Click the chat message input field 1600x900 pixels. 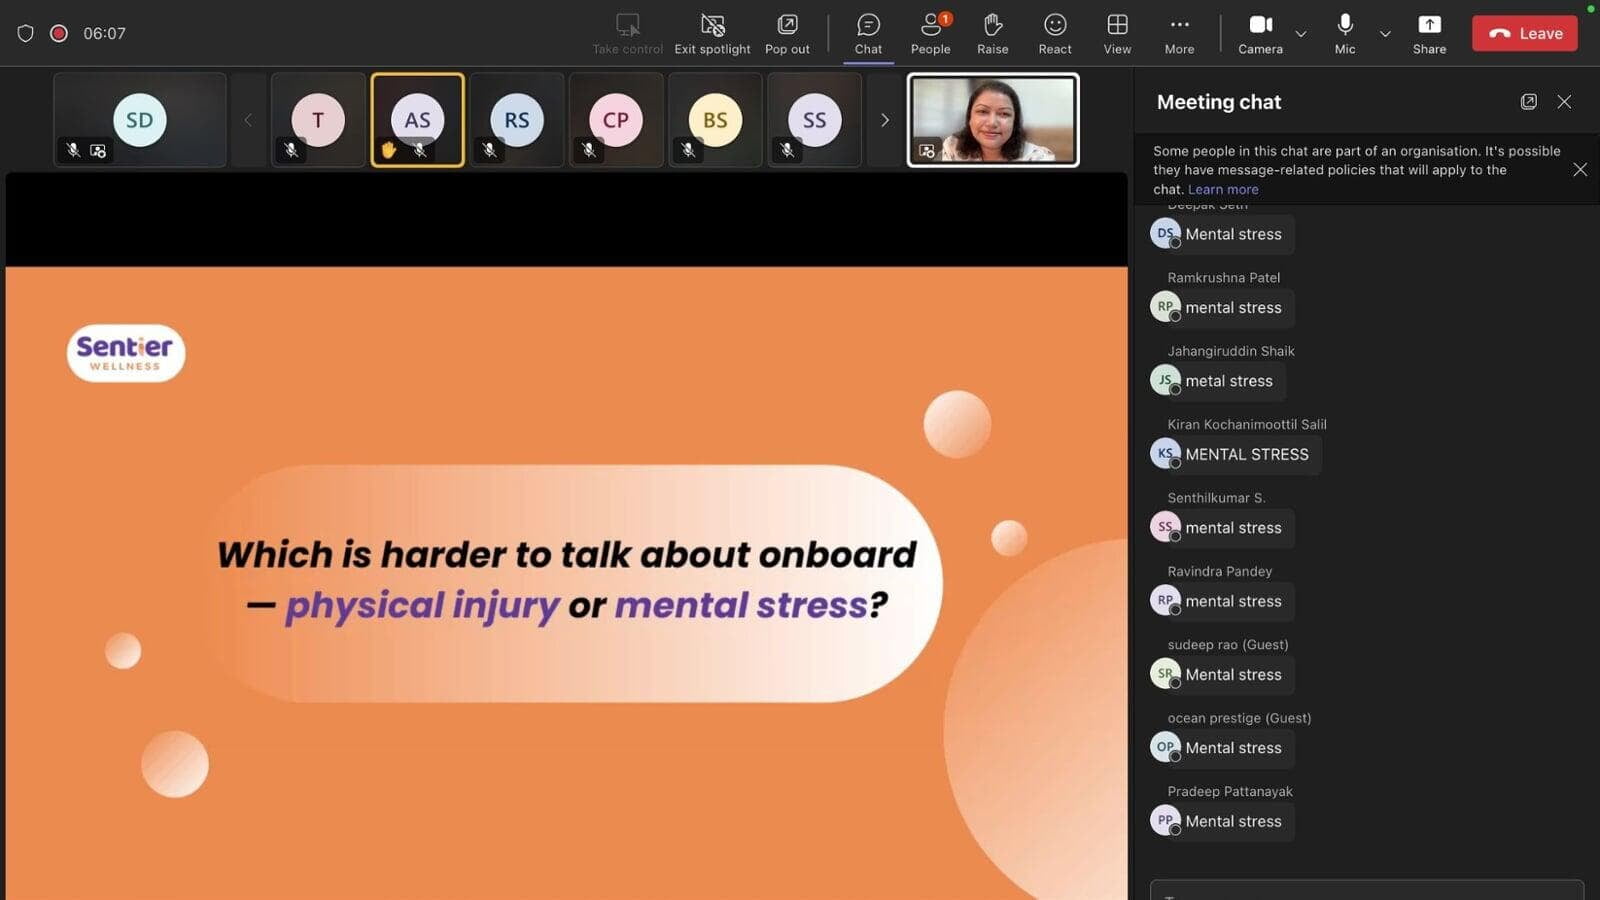tap(1366, 890)
